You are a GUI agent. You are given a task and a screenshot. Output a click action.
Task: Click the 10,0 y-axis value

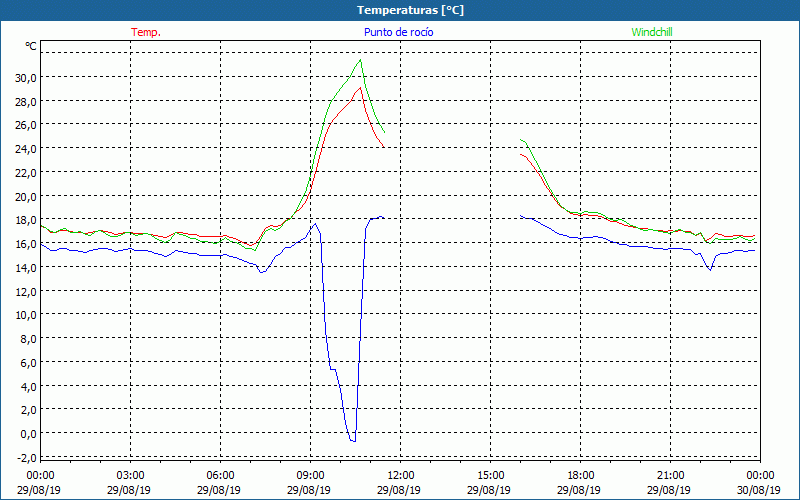27,315
